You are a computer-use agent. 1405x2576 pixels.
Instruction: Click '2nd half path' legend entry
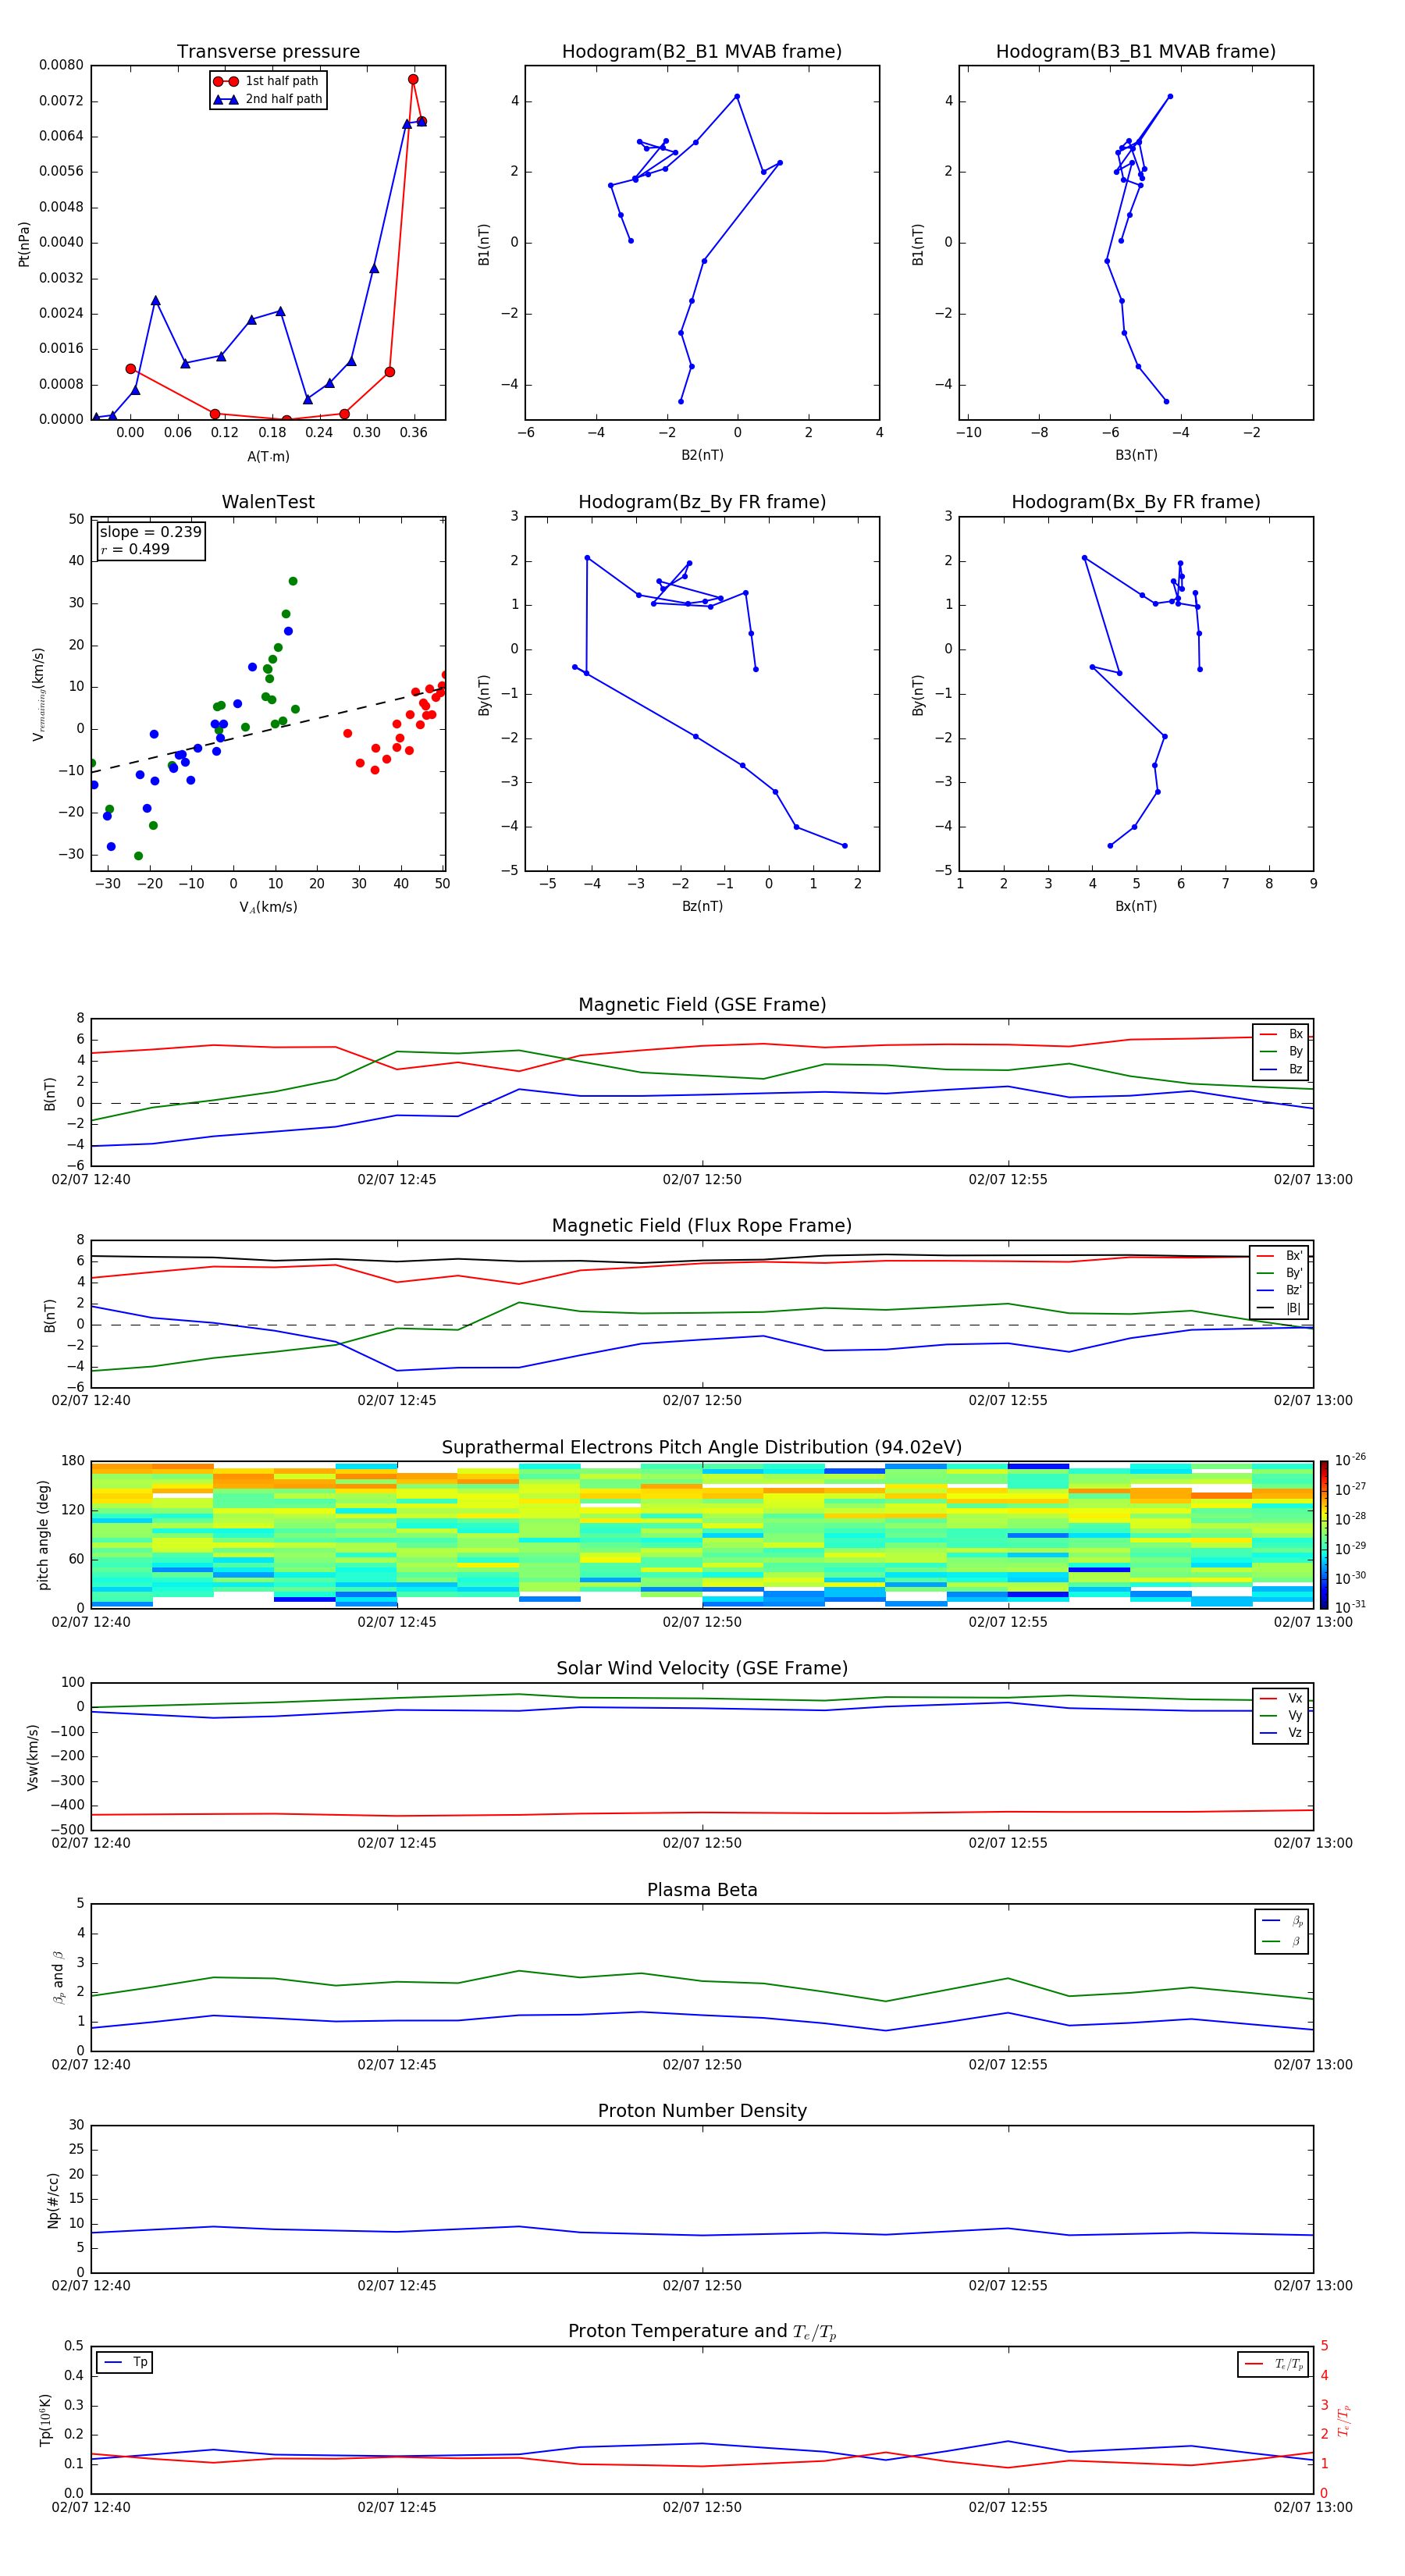[269, 99]
